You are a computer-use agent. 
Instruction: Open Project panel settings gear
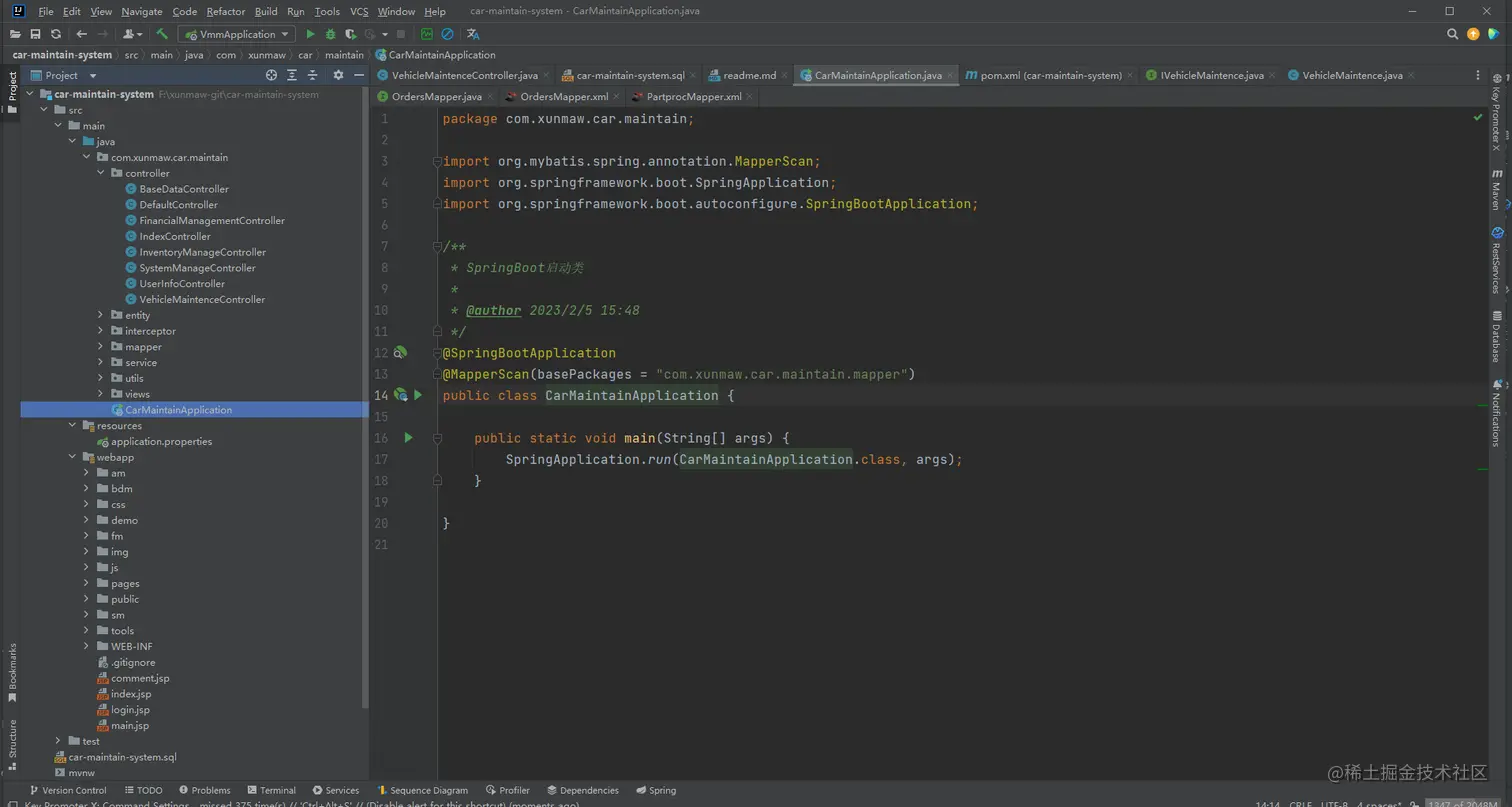[338, 75]
